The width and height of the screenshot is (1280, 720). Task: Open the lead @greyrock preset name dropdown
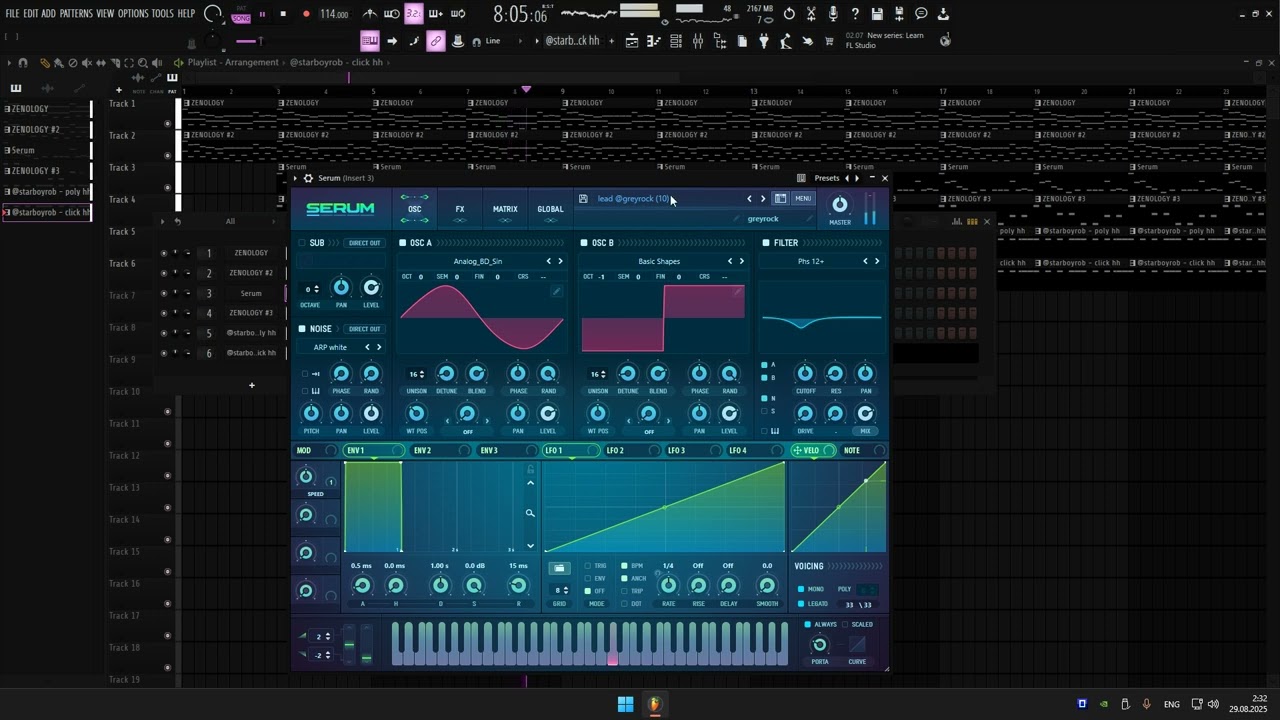click(x=633, y=199)
